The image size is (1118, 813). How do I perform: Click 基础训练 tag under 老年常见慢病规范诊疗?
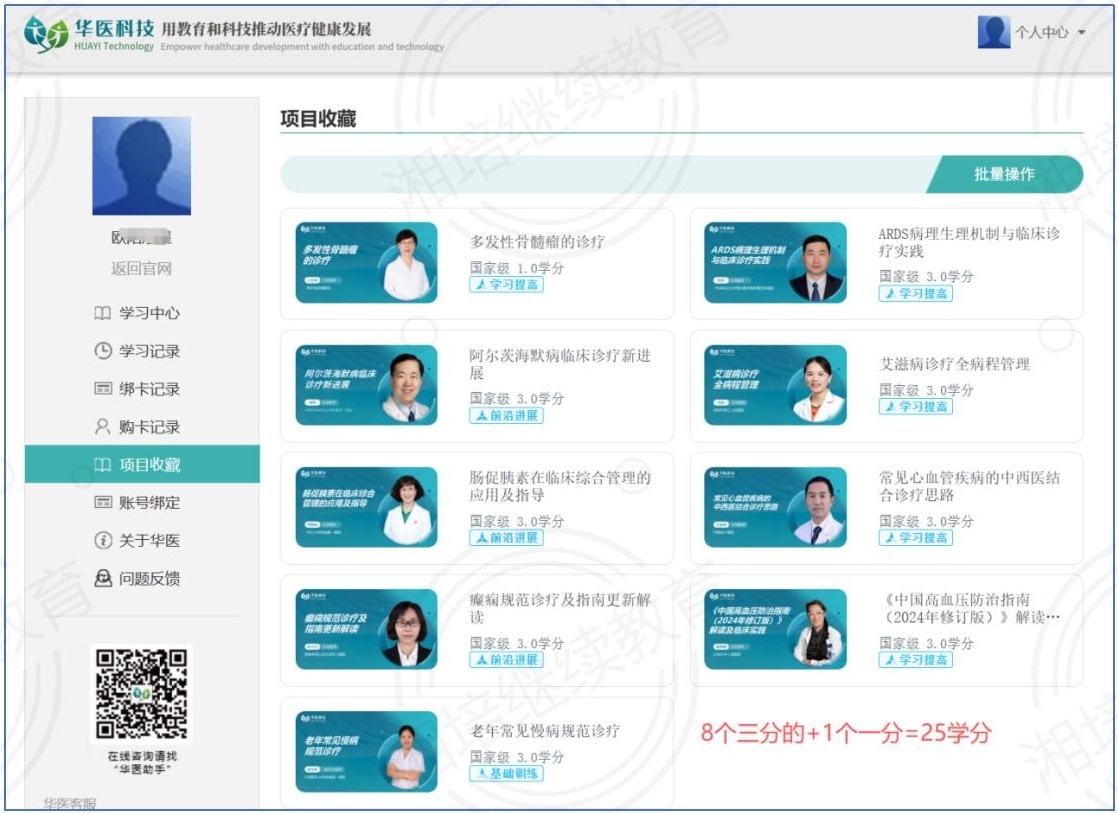coord(507,774)
